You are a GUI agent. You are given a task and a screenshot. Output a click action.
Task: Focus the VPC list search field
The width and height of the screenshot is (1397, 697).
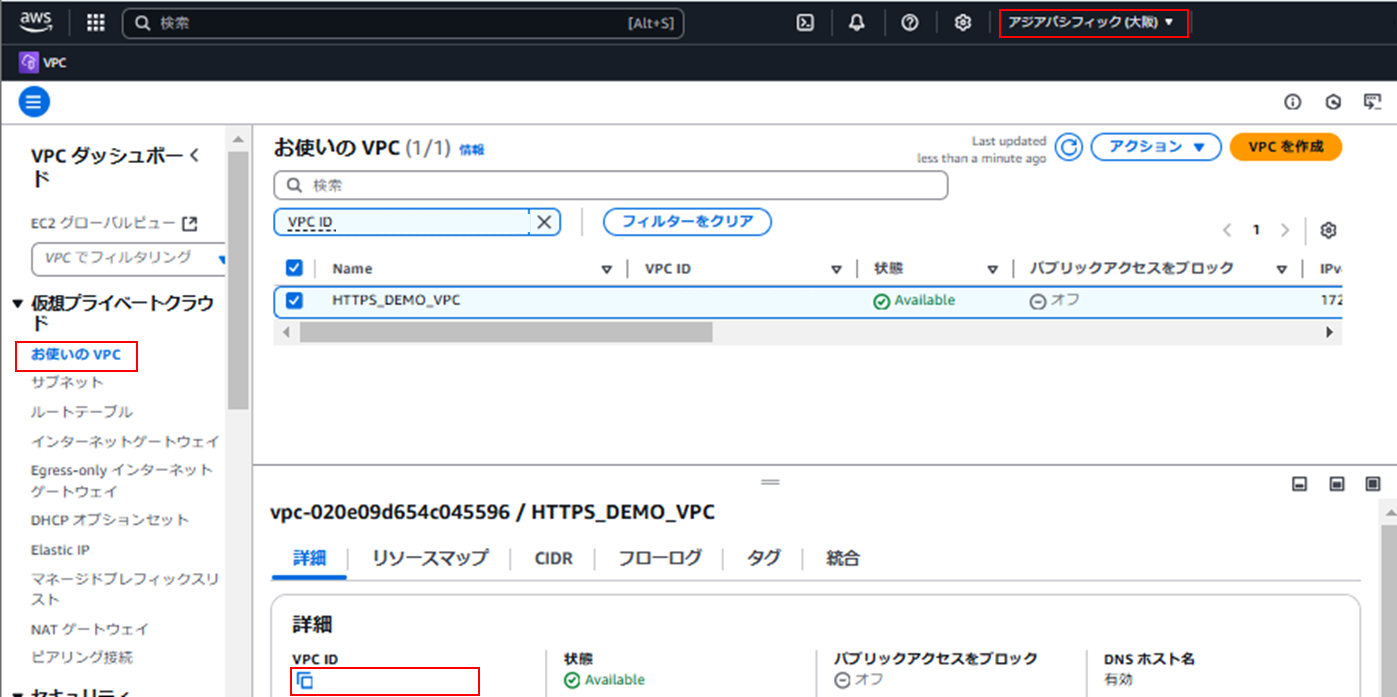point(611,185)
